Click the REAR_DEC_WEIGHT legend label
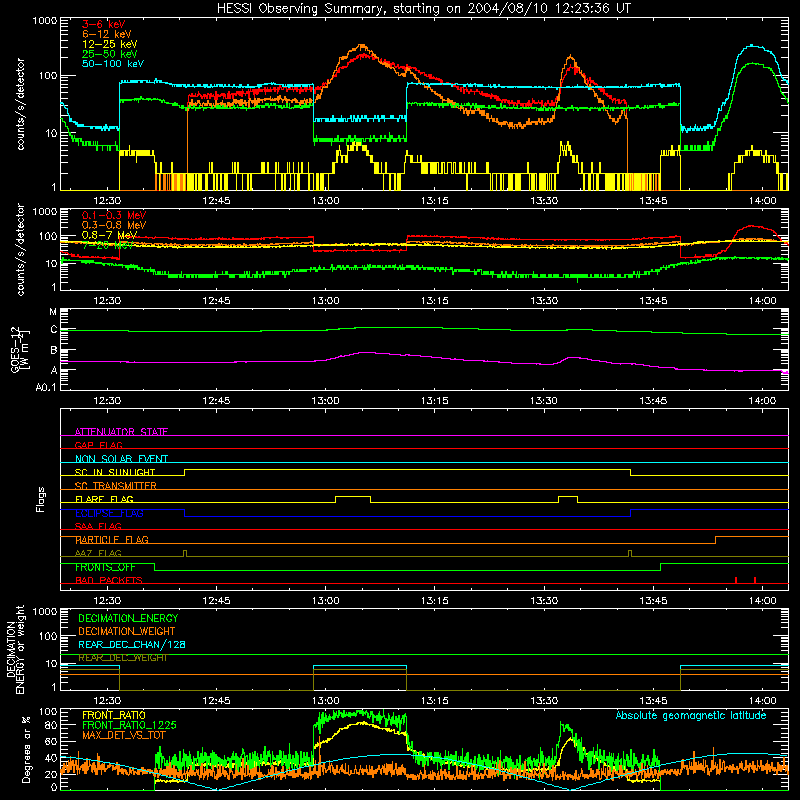Image resolution: width=800 pixels, height=800 pixels. coord(122,658)
